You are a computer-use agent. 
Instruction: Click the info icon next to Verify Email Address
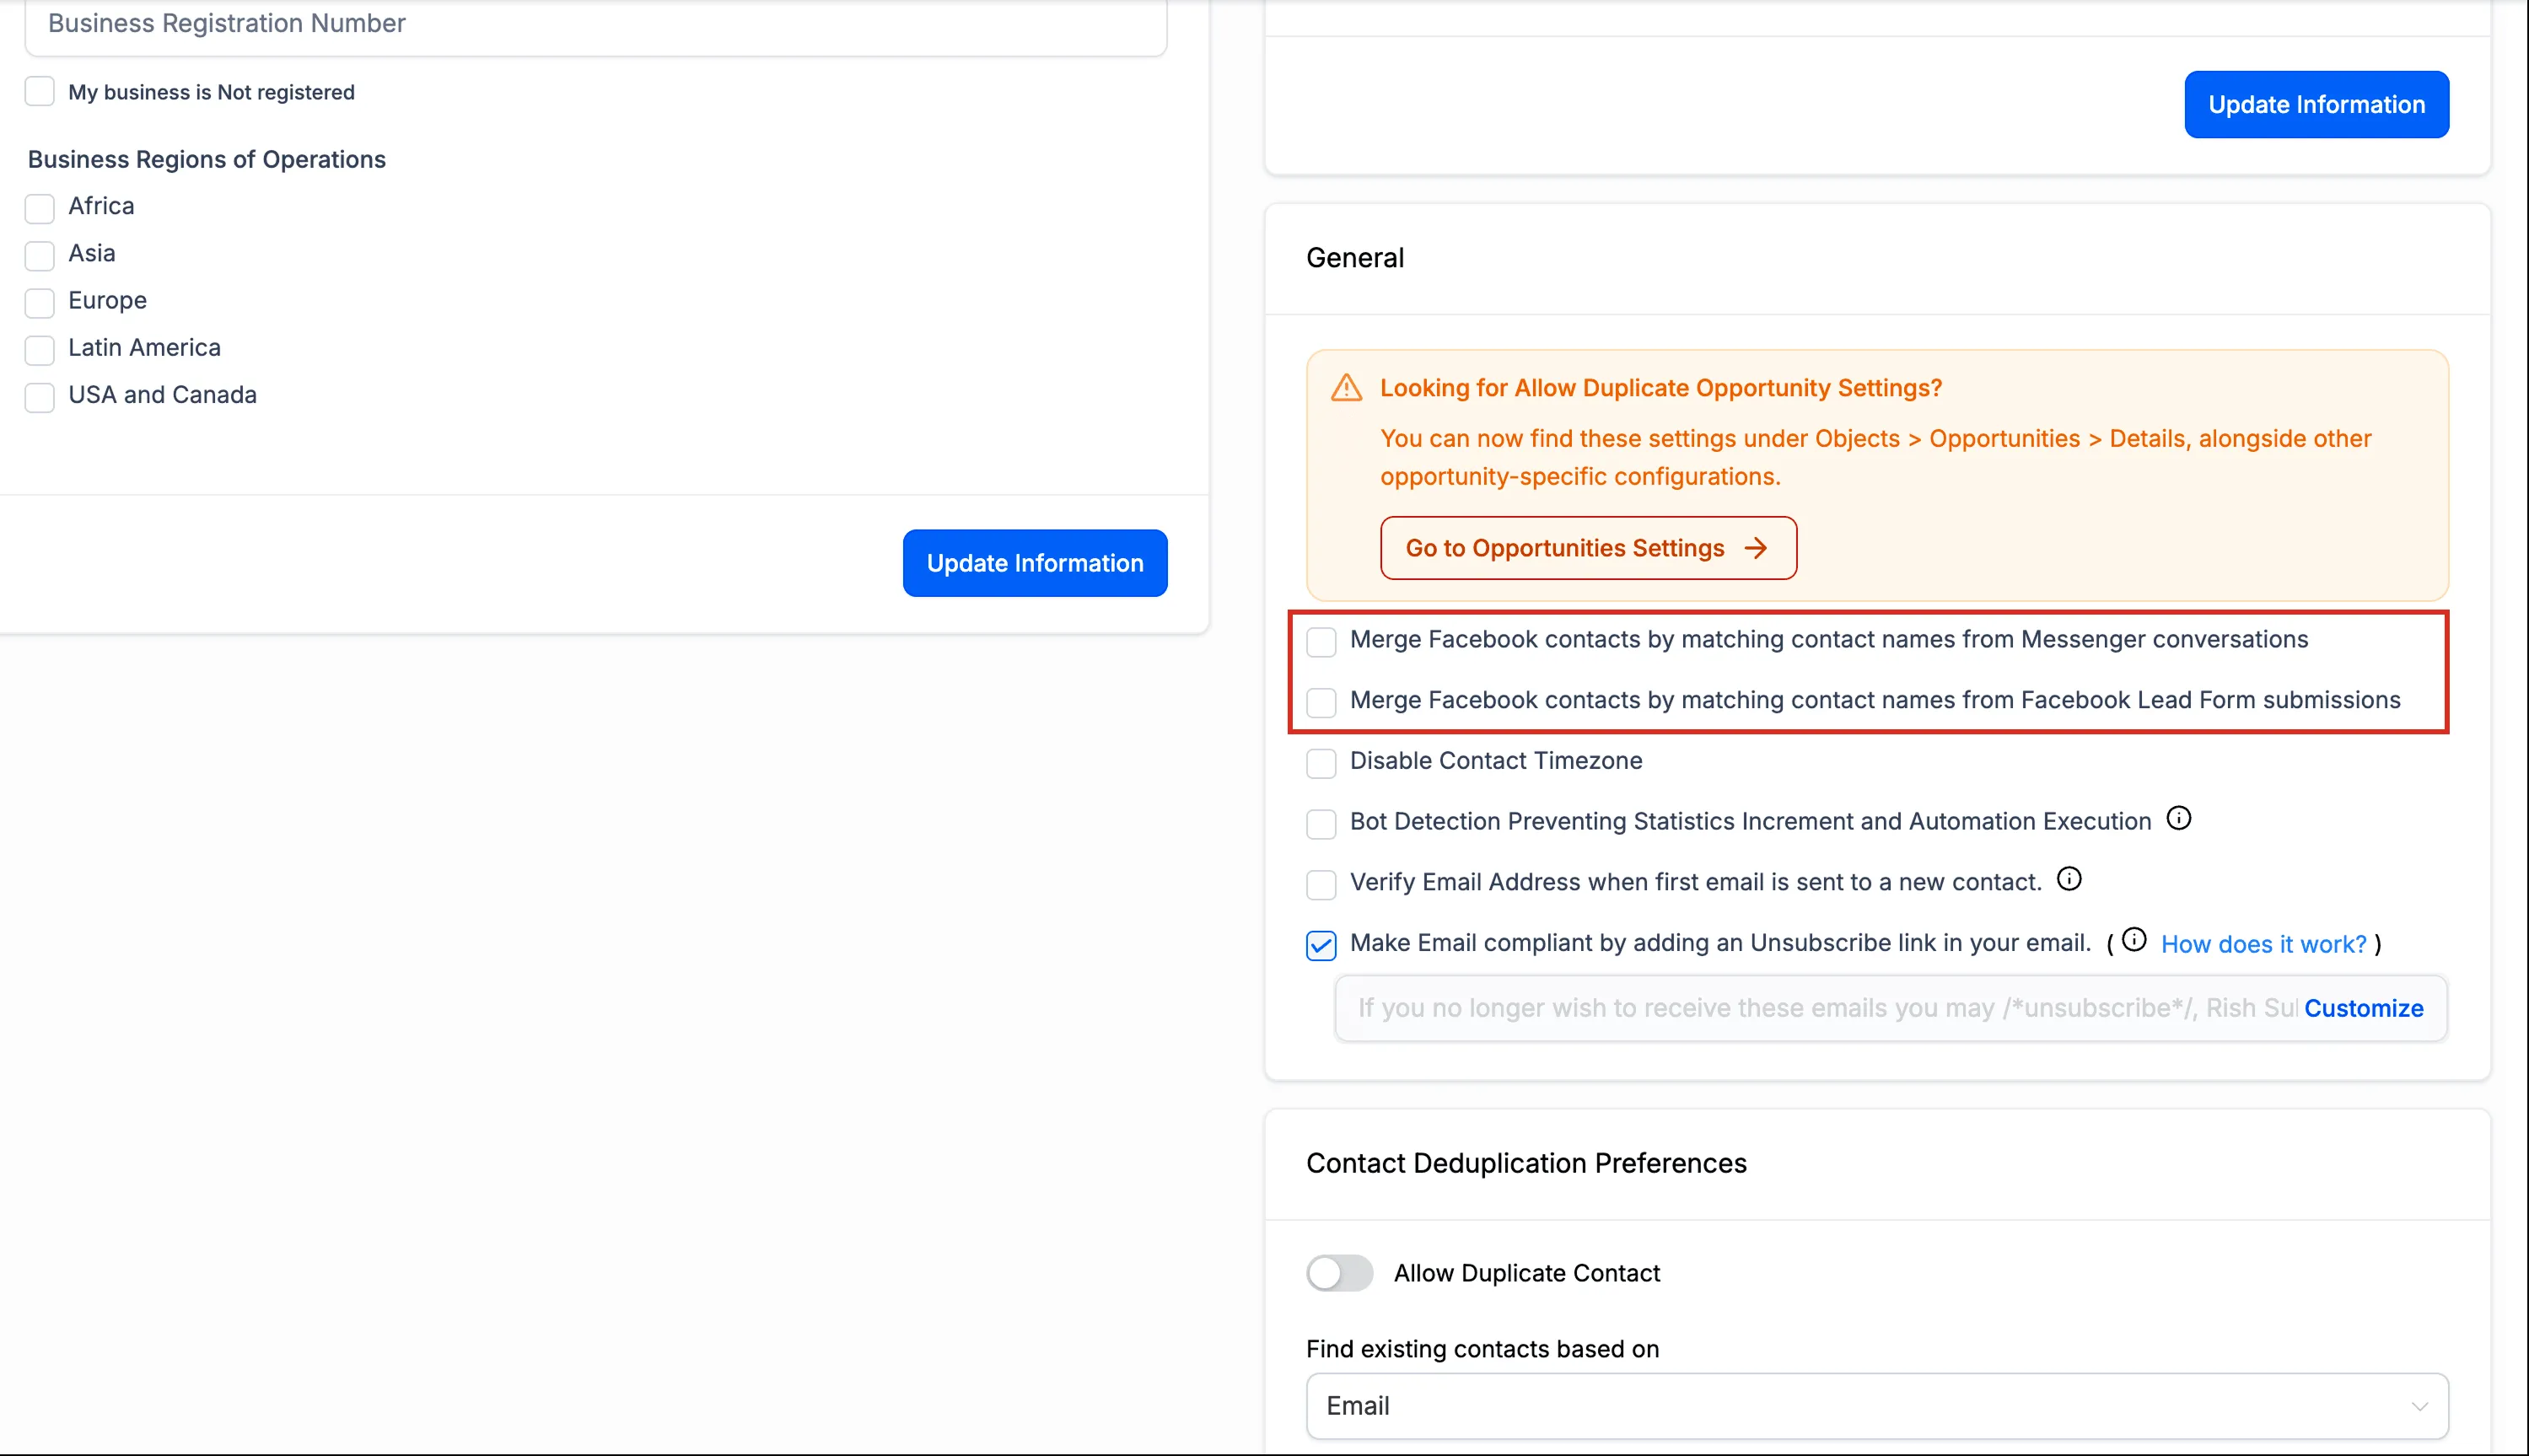pos(2069,880)
